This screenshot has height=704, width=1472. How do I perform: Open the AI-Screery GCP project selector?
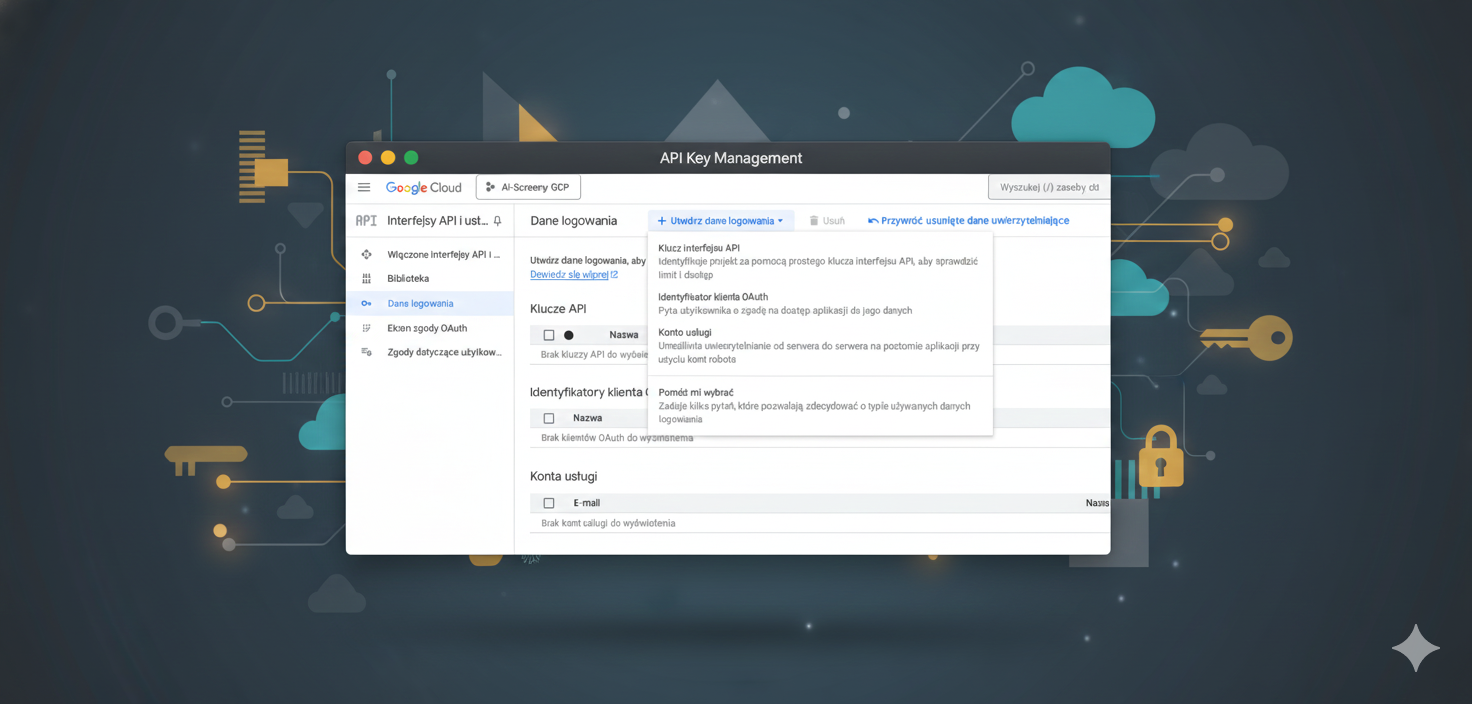(528, 187)
